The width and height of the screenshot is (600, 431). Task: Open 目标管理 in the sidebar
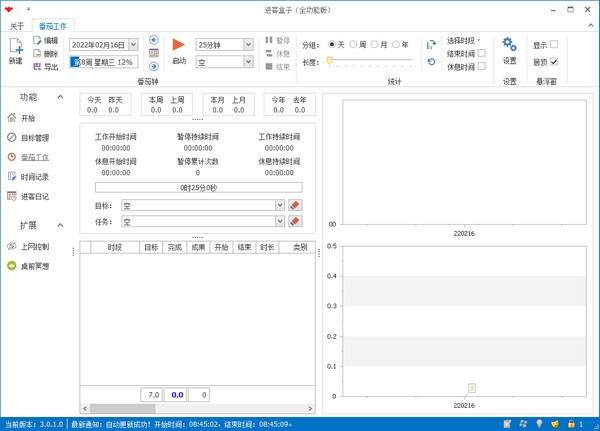coord(34,138)
